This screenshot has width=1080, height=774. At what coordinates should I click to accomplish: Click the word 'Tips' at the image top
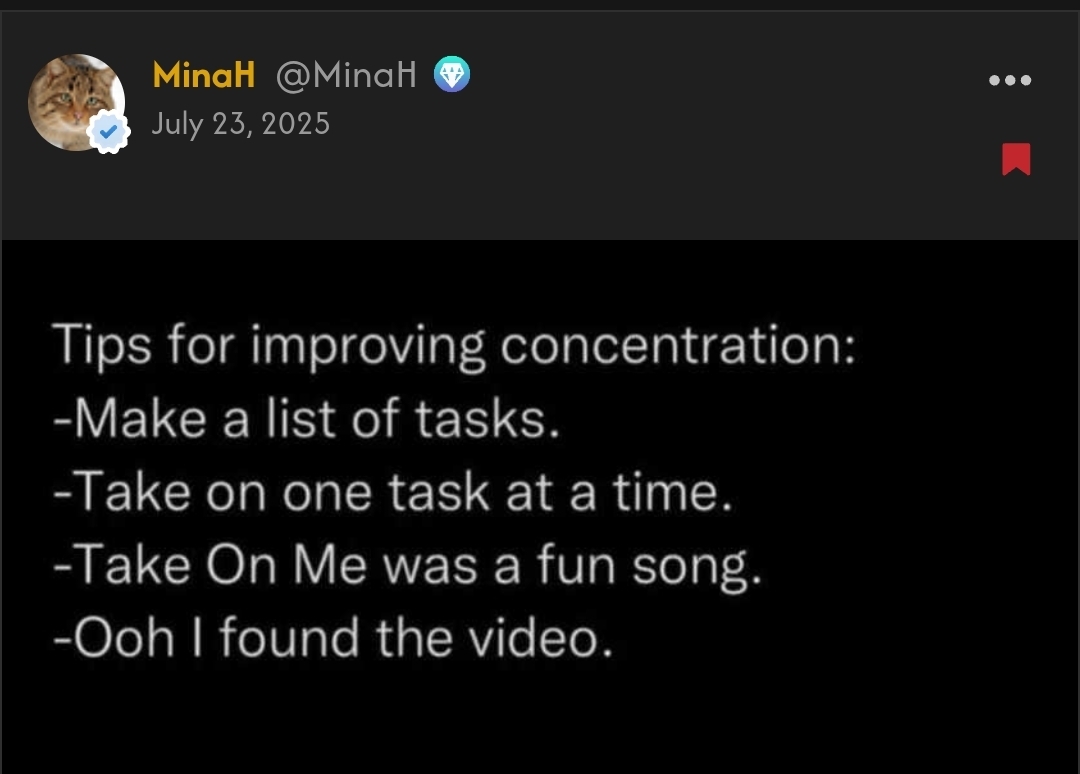click(101, 345)
